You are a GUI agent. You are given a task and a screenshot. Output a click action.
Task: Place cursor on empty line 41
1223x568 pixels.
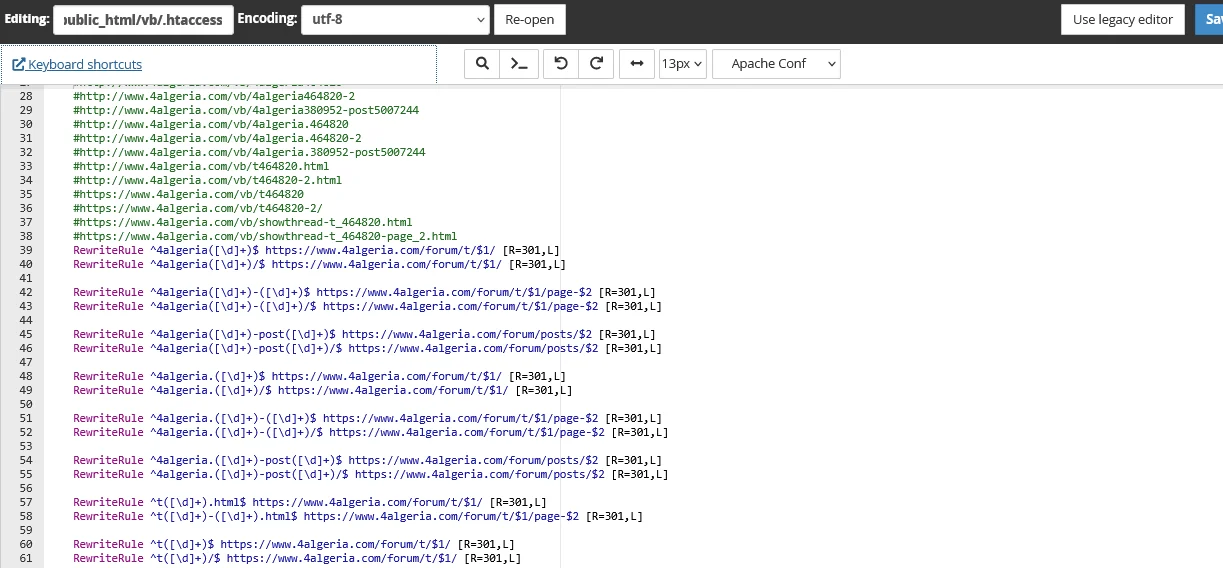click(x=300, y=278)
